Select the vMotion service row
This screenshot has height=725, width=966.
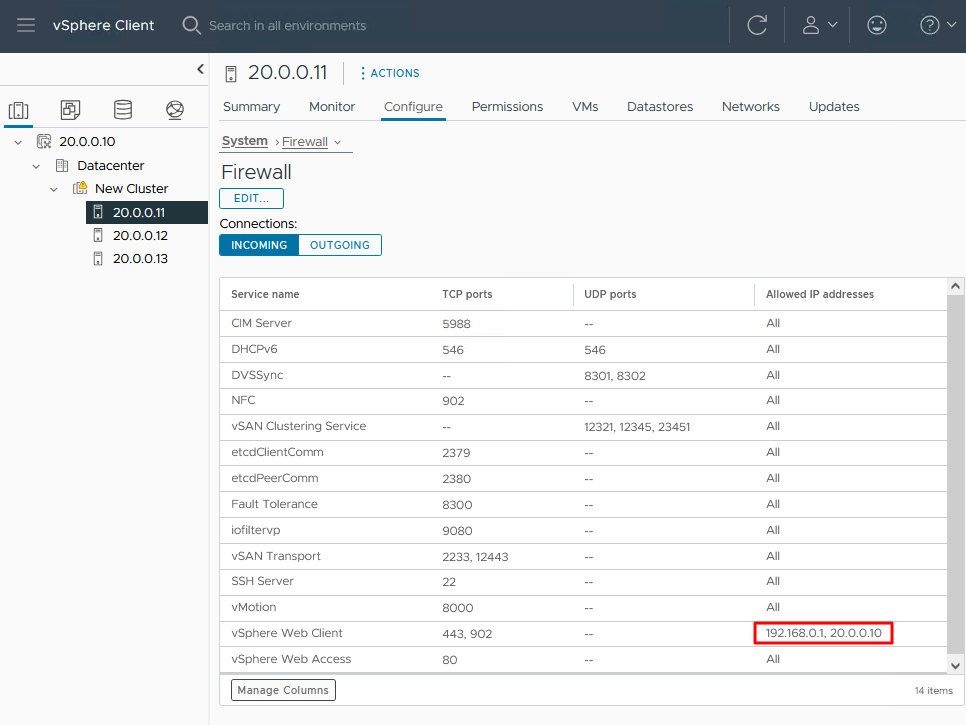[583, 608]
